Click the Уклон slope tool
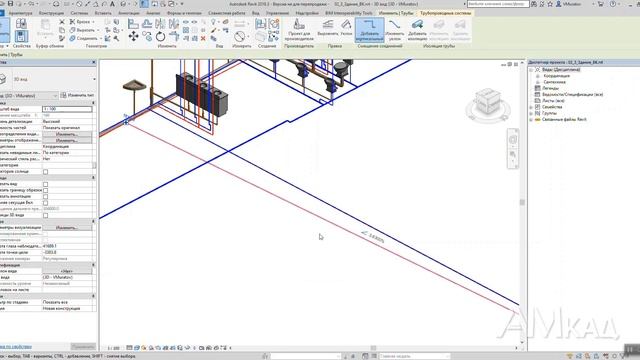640x360 pixels. point(346,27)
